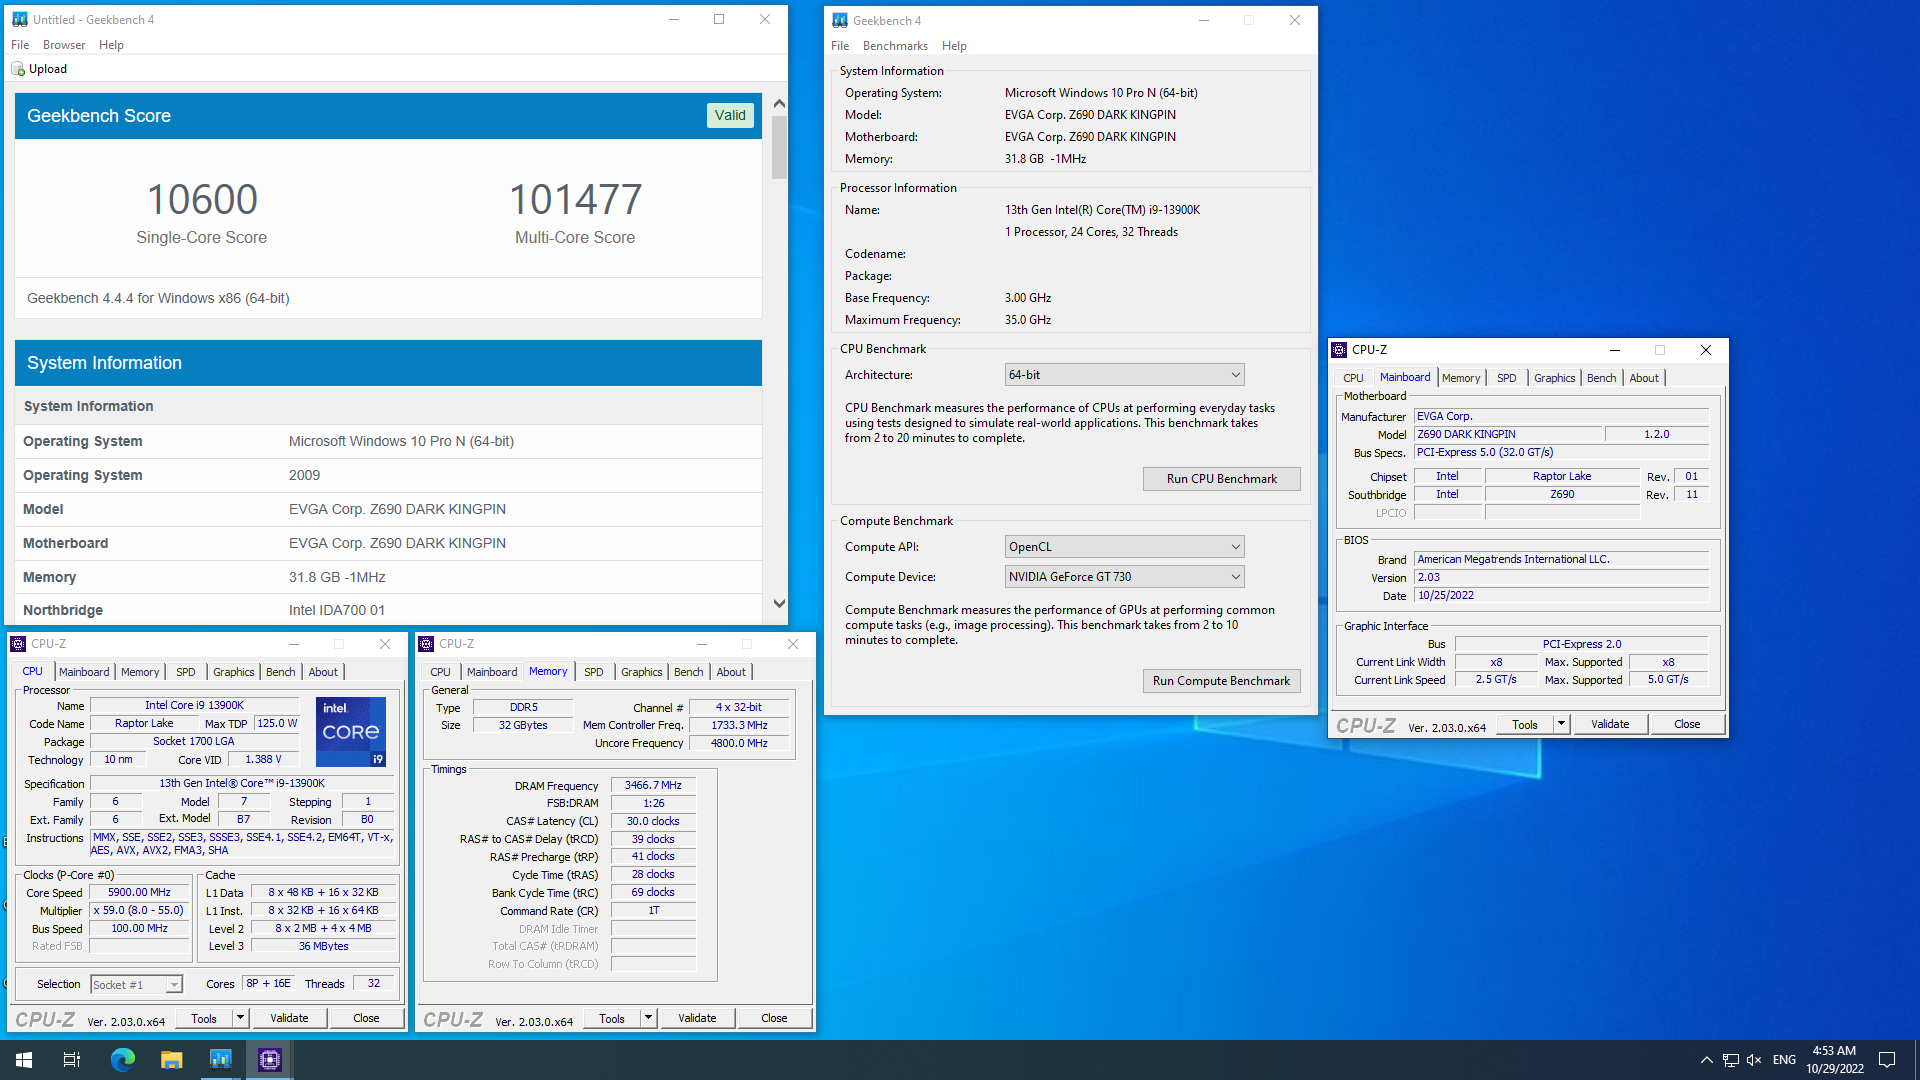The width and height of the screenshot is (1920, 1080).
Task: Switch to Mainboard tab in Memory CPU-Z window
Action: coord(492,672)
